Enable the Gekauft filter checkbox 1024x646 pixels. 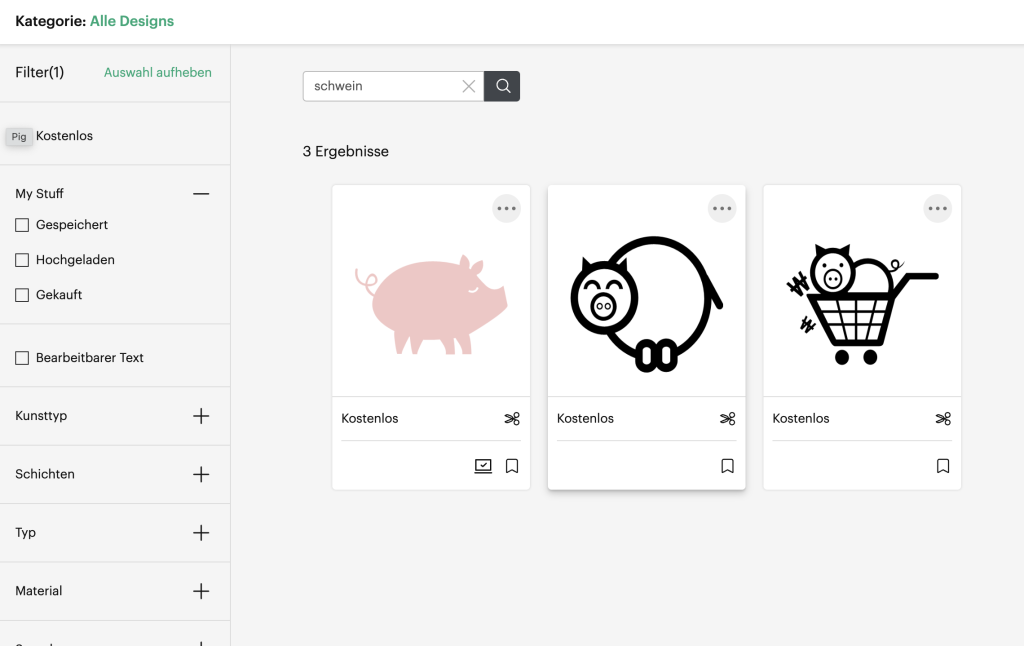[x=22, y=295]
